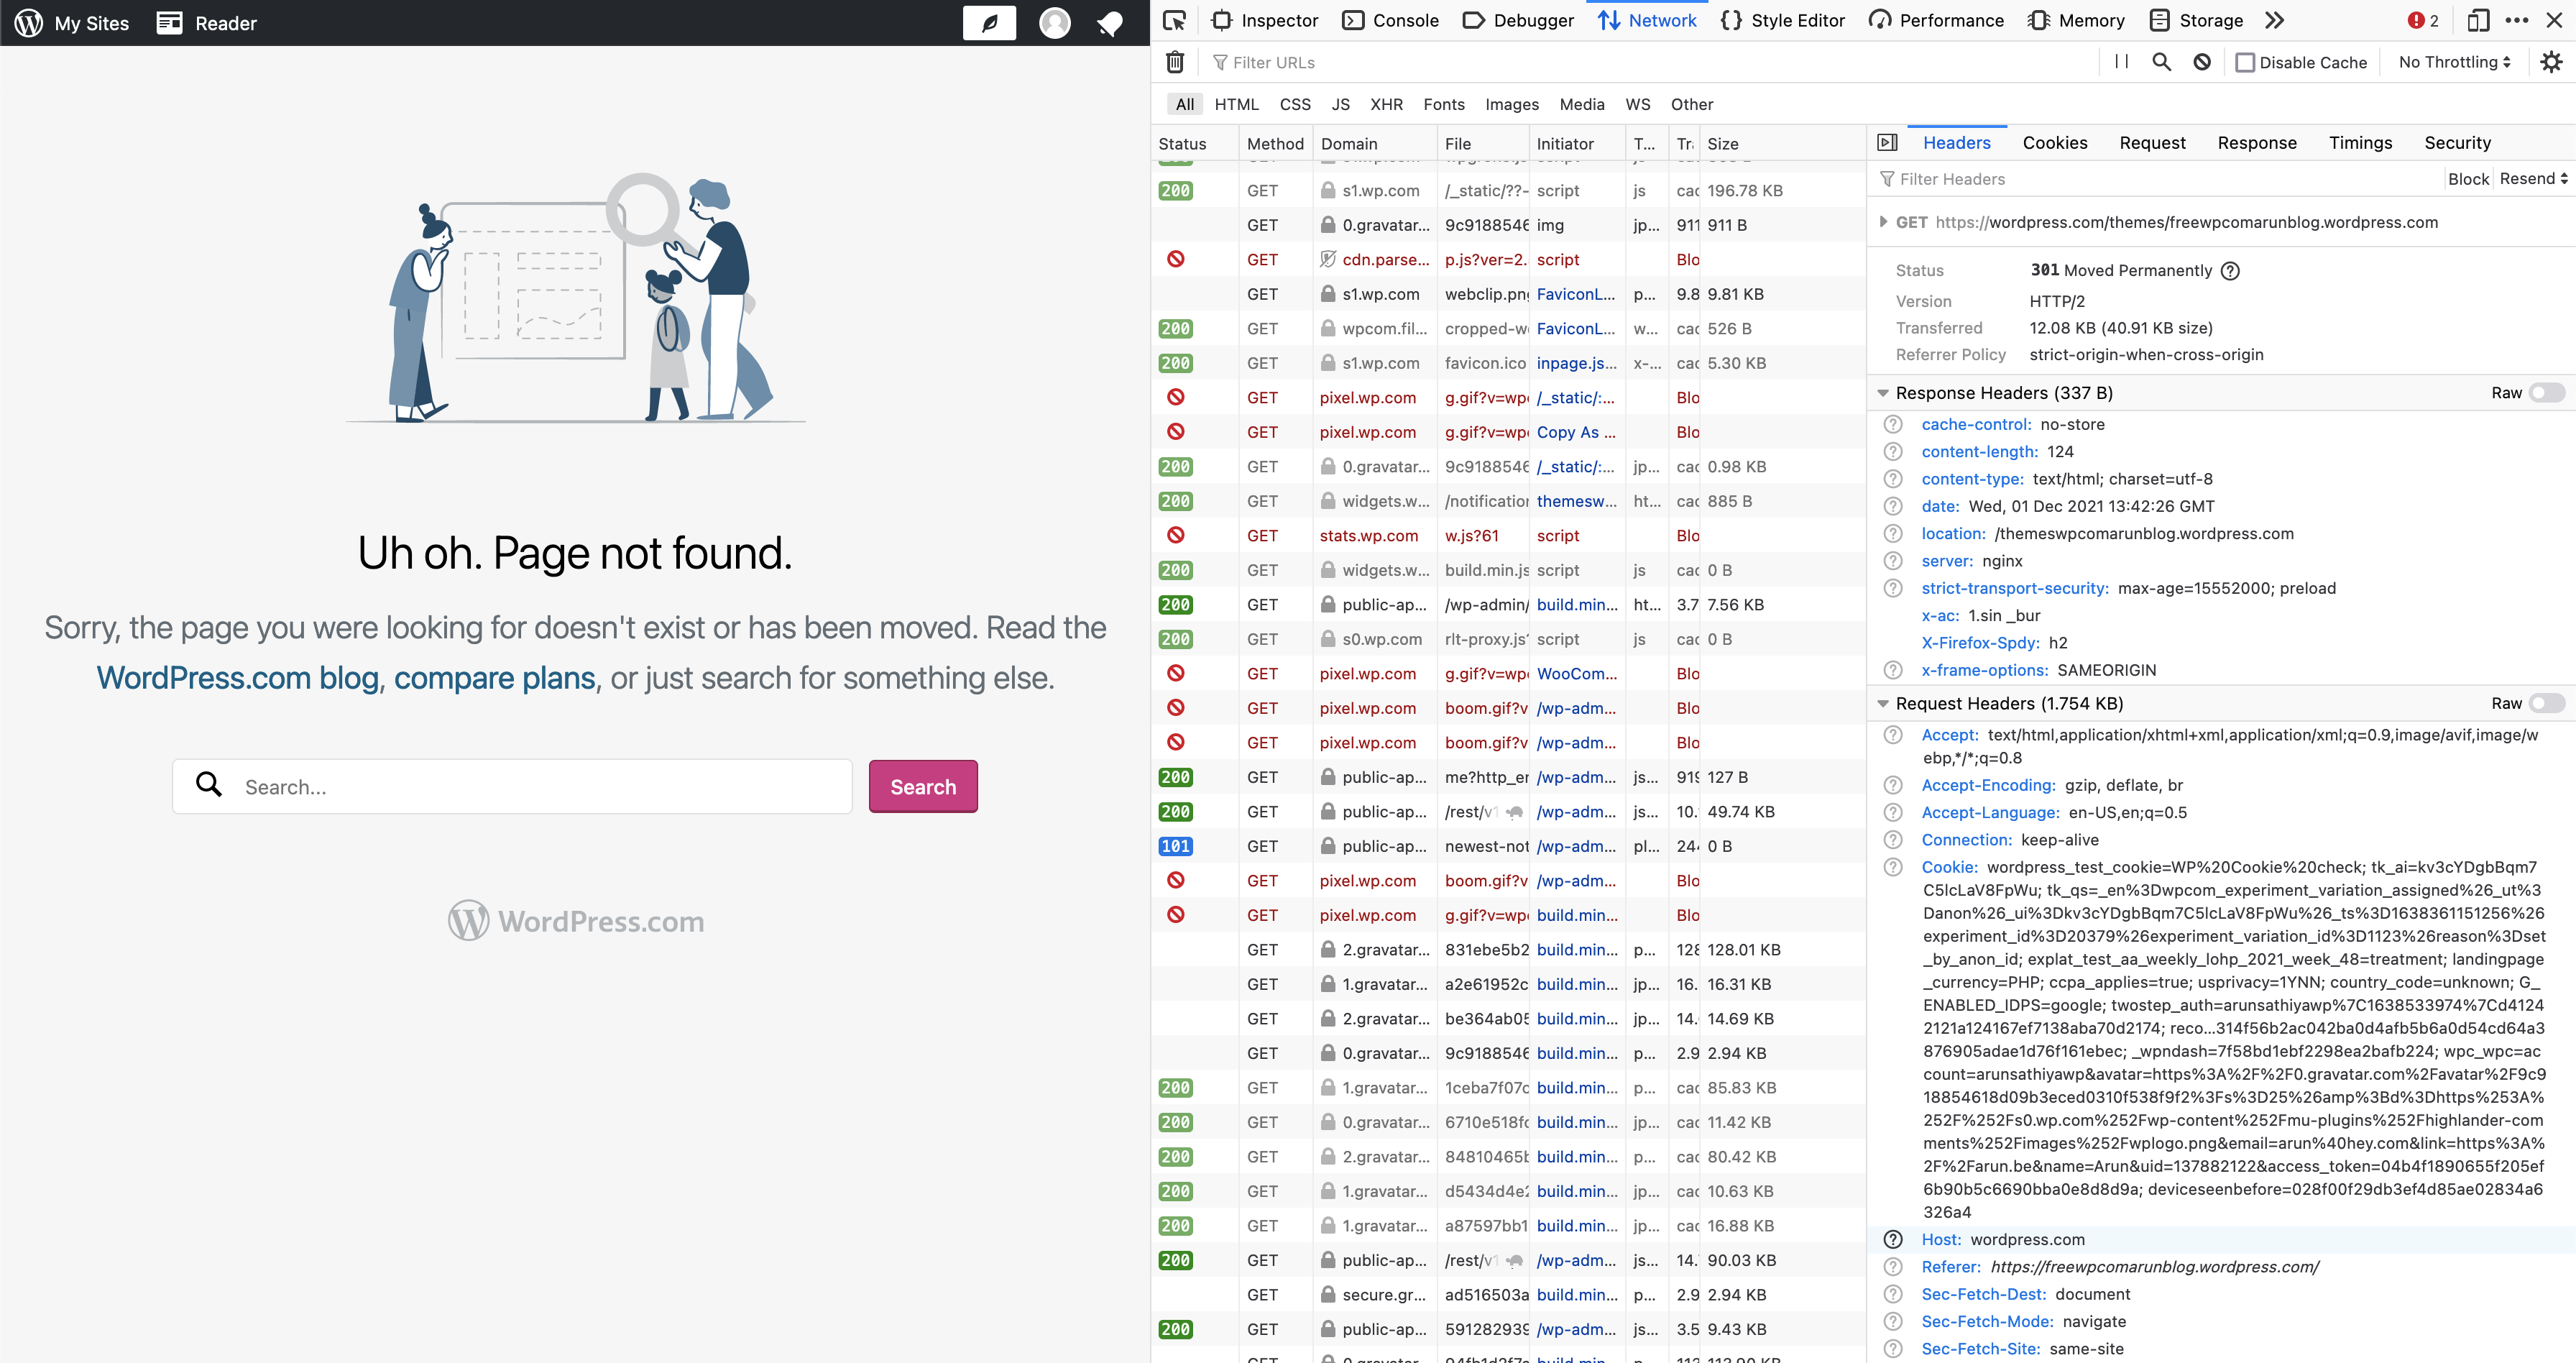The image size is (2576, 1363).
Task: Click help icon beside cache-control header
Action: (x=1893, y=424)
